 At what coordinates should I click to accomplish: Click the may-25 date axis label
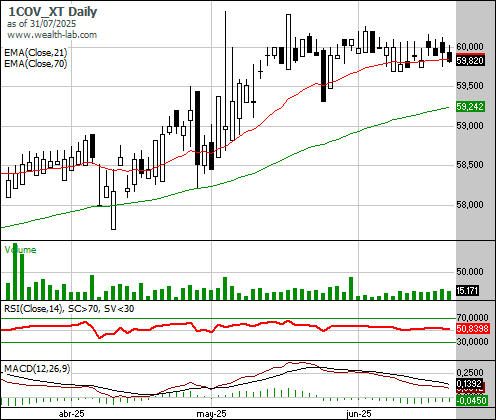[211, 414]
